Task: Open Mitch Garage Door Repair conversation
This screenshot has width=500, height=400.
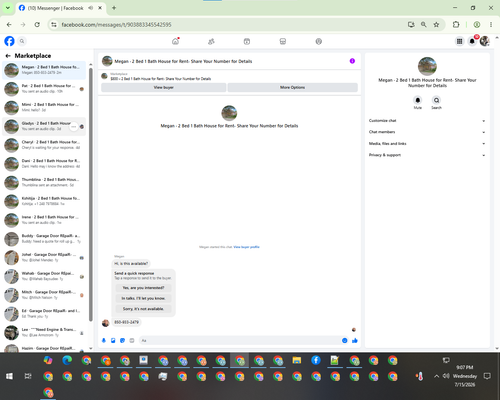Action: (x=44, y=295)
